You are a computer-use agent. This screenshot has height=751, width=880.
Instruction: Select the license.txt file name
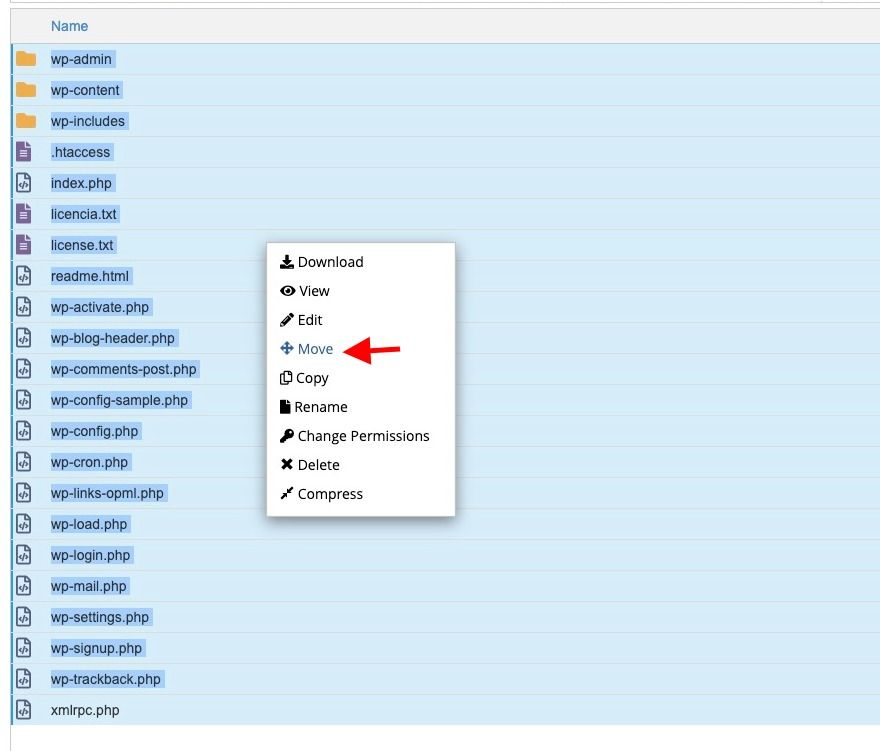coord(82,245)
